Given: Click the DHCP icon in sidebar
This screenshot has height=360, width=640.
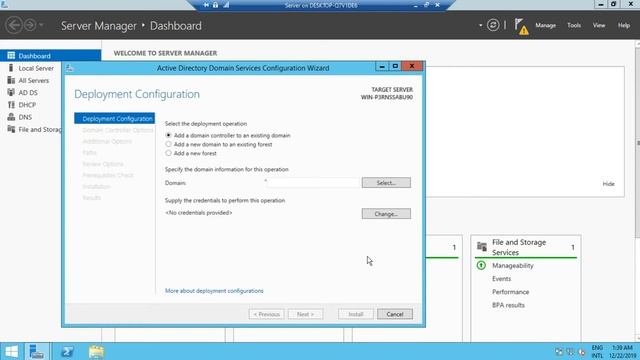Looking at the screenshot, I should (11, 104).
